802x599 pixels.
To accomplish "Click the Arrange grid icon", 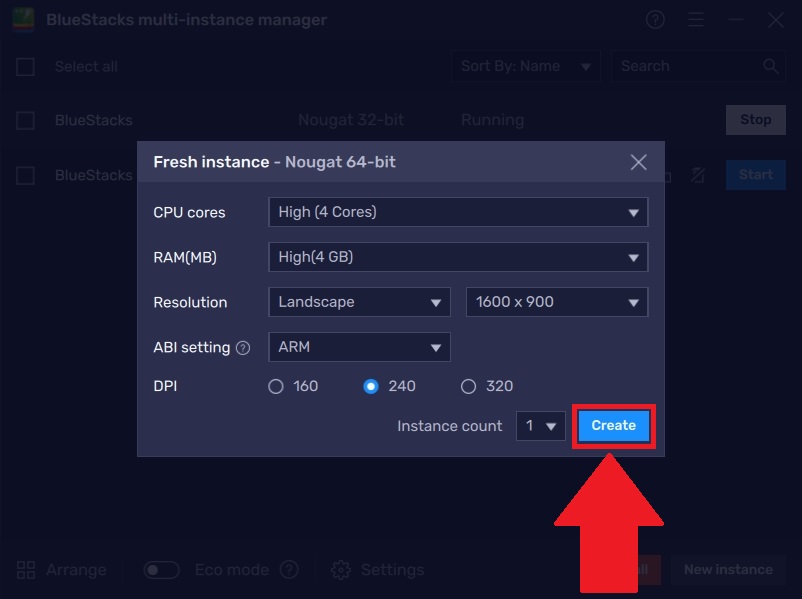I will point(26,570).
